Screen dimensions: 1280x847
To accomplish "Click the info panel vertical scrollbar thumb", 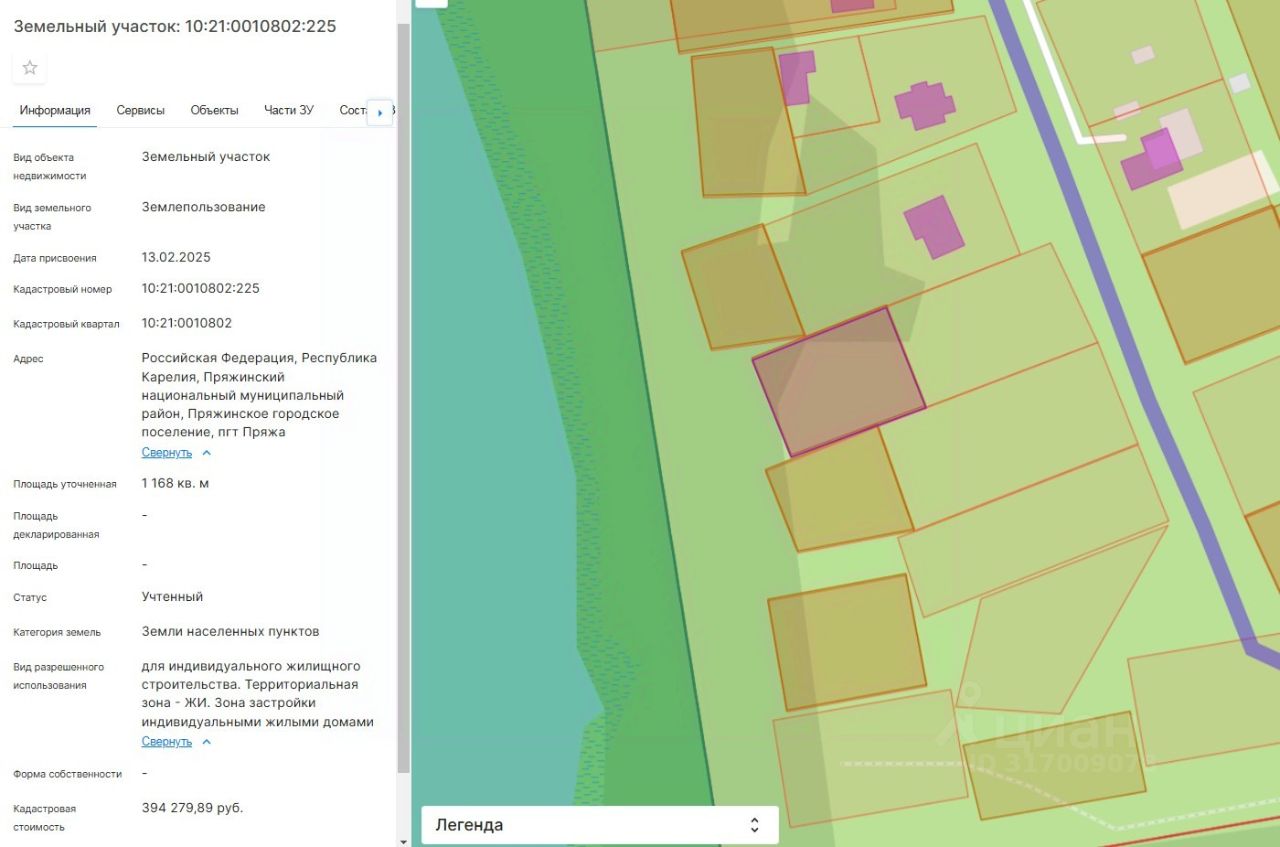I will [403, 398].
